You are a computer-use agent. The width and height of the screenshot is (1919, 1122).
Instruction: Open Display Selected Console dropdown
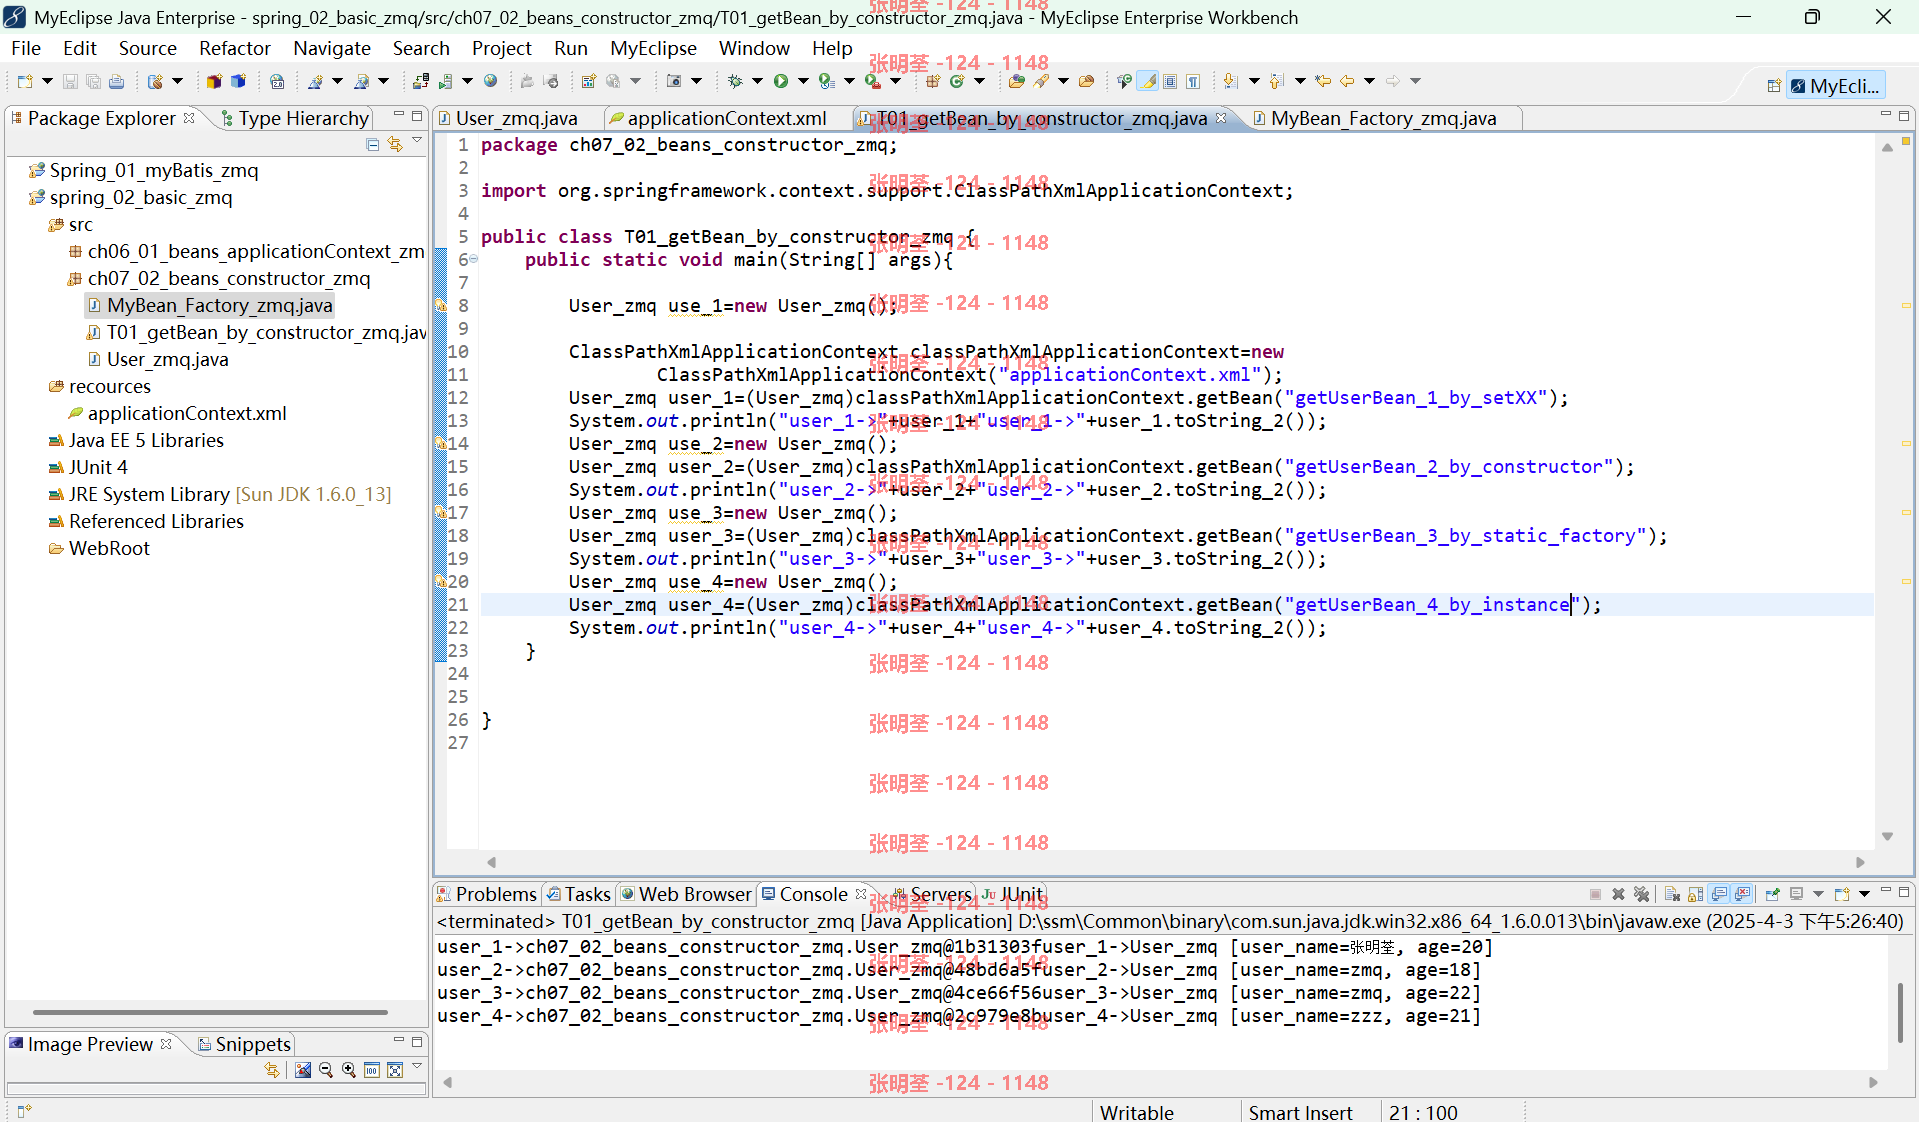[x=1818, y=894]
